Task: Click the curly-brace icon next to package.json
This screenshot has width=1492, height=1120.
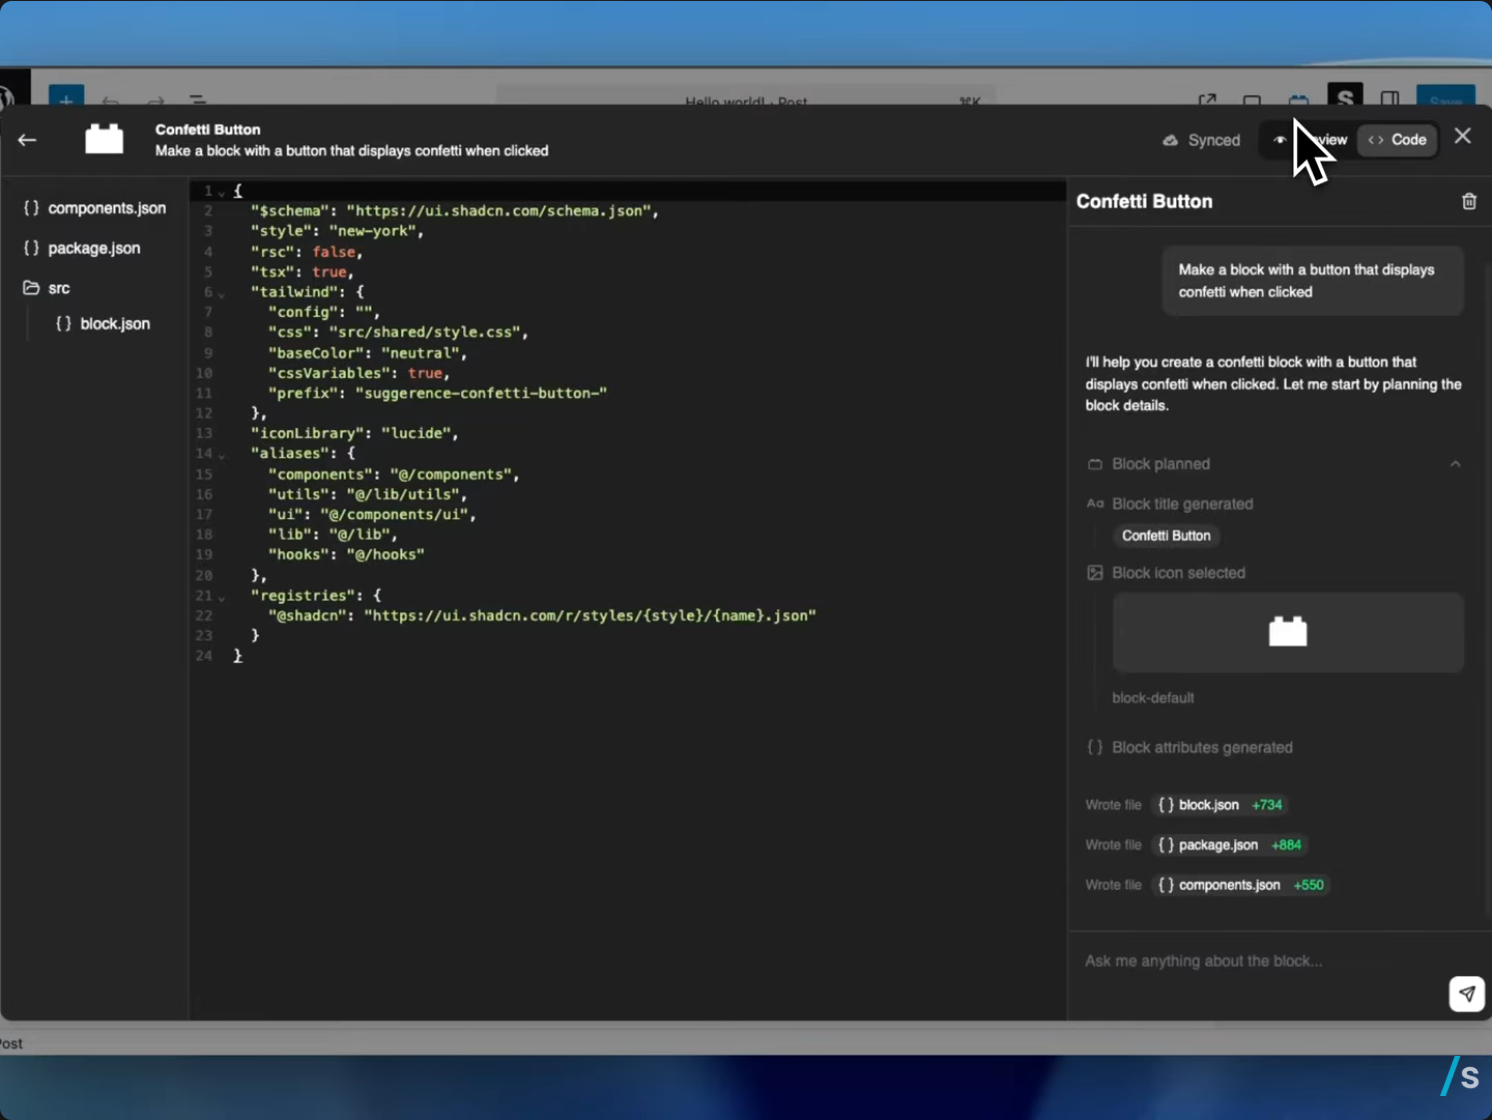Action: click(32, 248)
